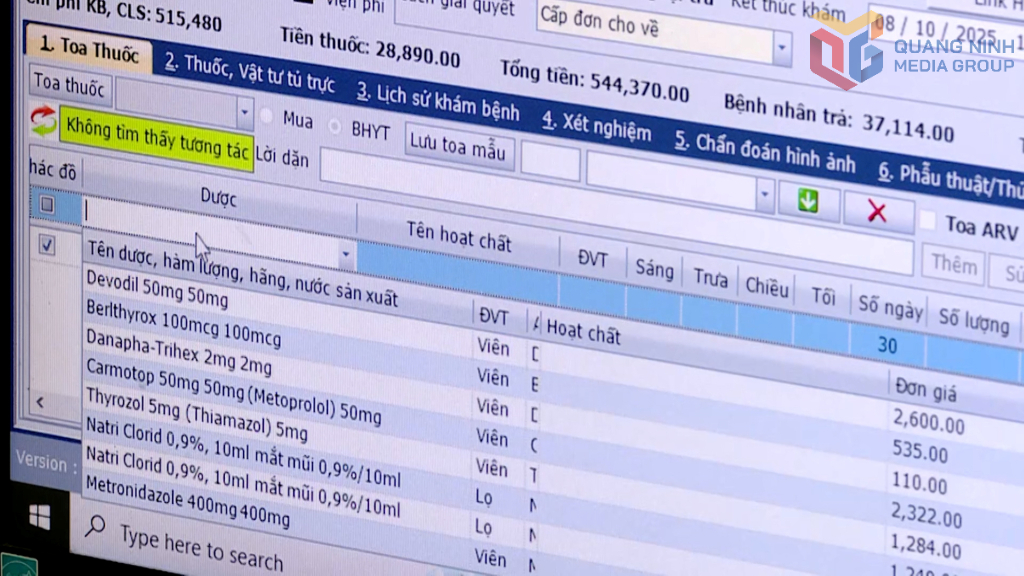Open the Xét nghiệm tab
This screenshot has width=1024, height=576.
pos(596,127)
